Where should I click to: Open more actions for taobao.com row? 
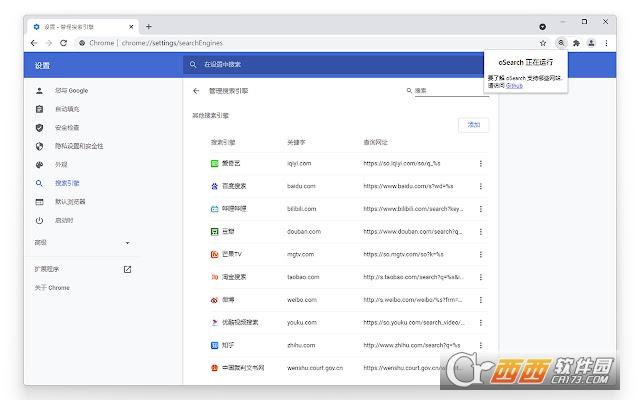tap(481, 277)
